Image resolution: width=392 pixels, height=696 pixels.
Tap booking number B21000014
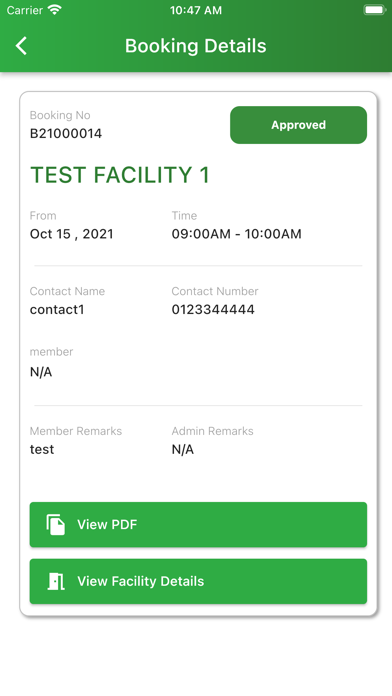click(66, 134)
